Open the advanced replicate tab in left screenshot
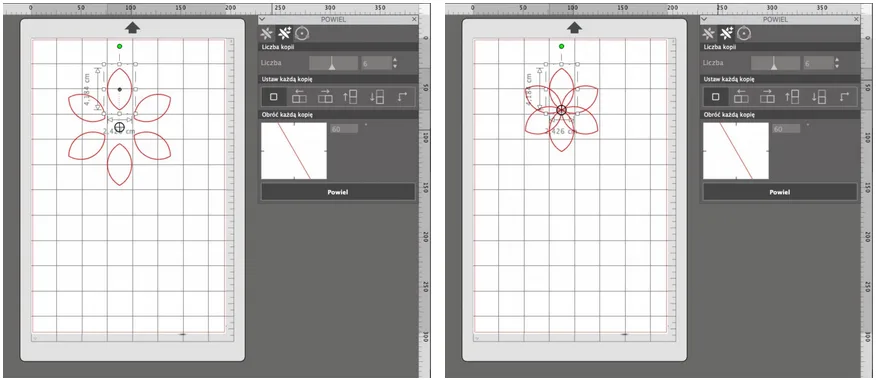The height and width of the screenshot is (380, 876). [284, 34]
